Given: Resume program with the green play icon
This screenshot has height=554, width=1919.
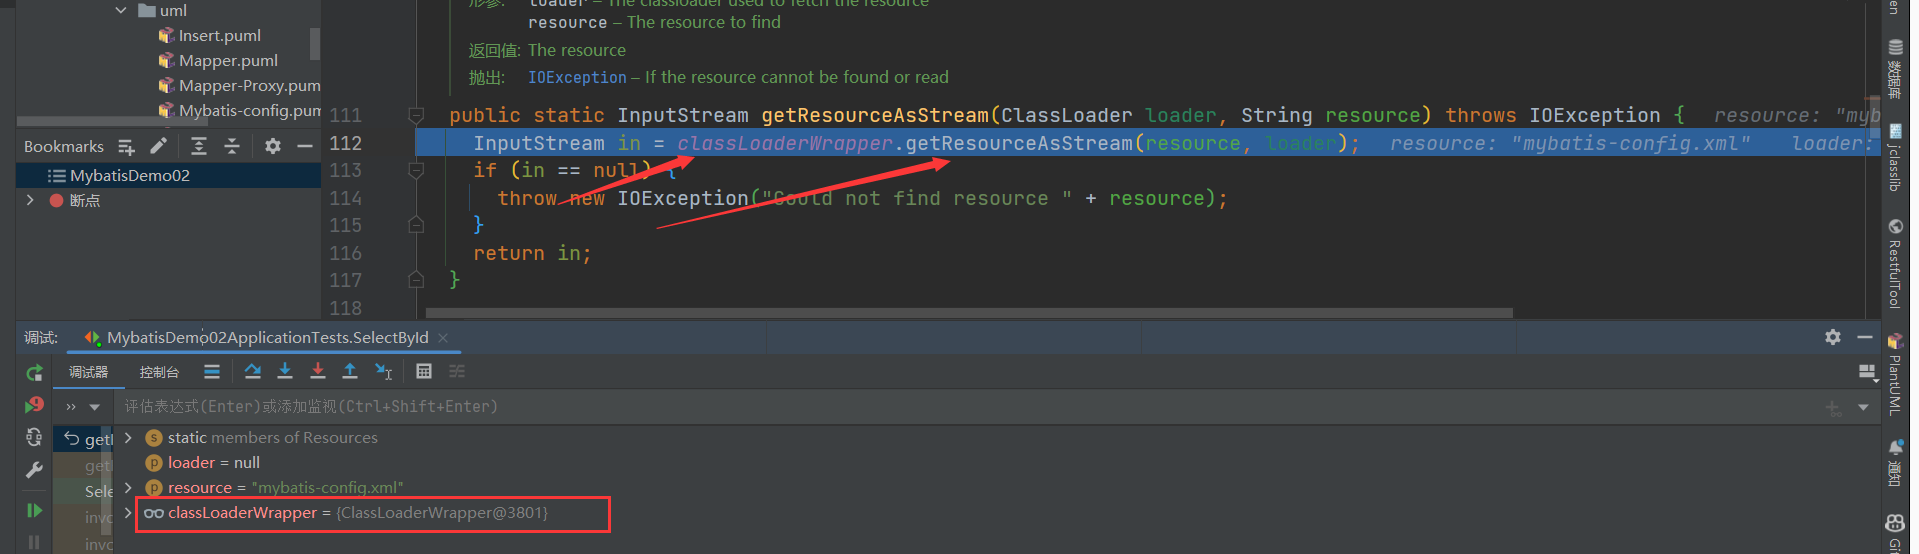Looking at the screenshot, I should (34, 510).
